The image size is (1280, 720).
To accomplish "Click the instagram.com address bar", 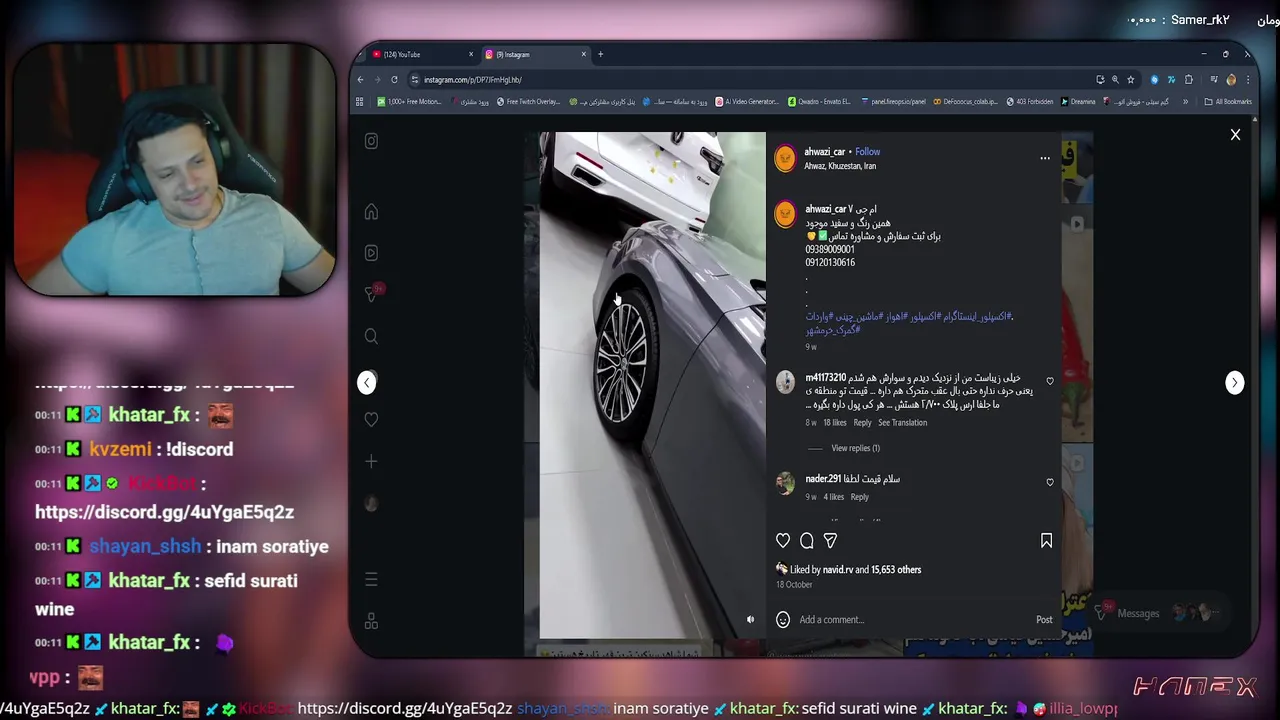I will pyautogui.click(x=750, y=80).
